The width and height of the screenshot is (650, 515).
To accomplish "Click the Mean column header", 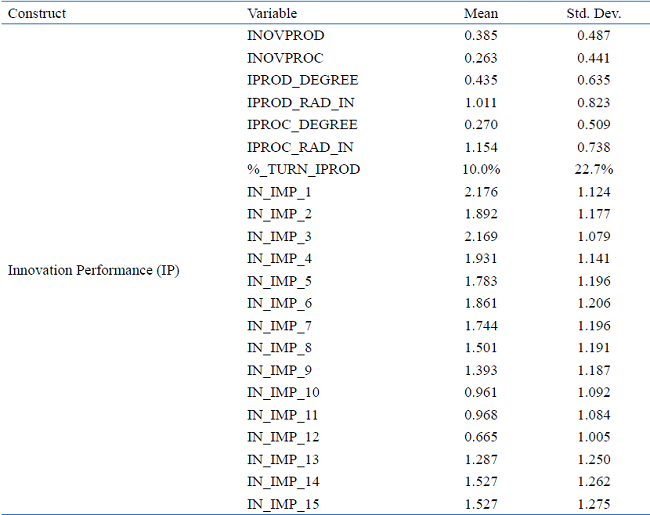I will [x=481, y=13].
